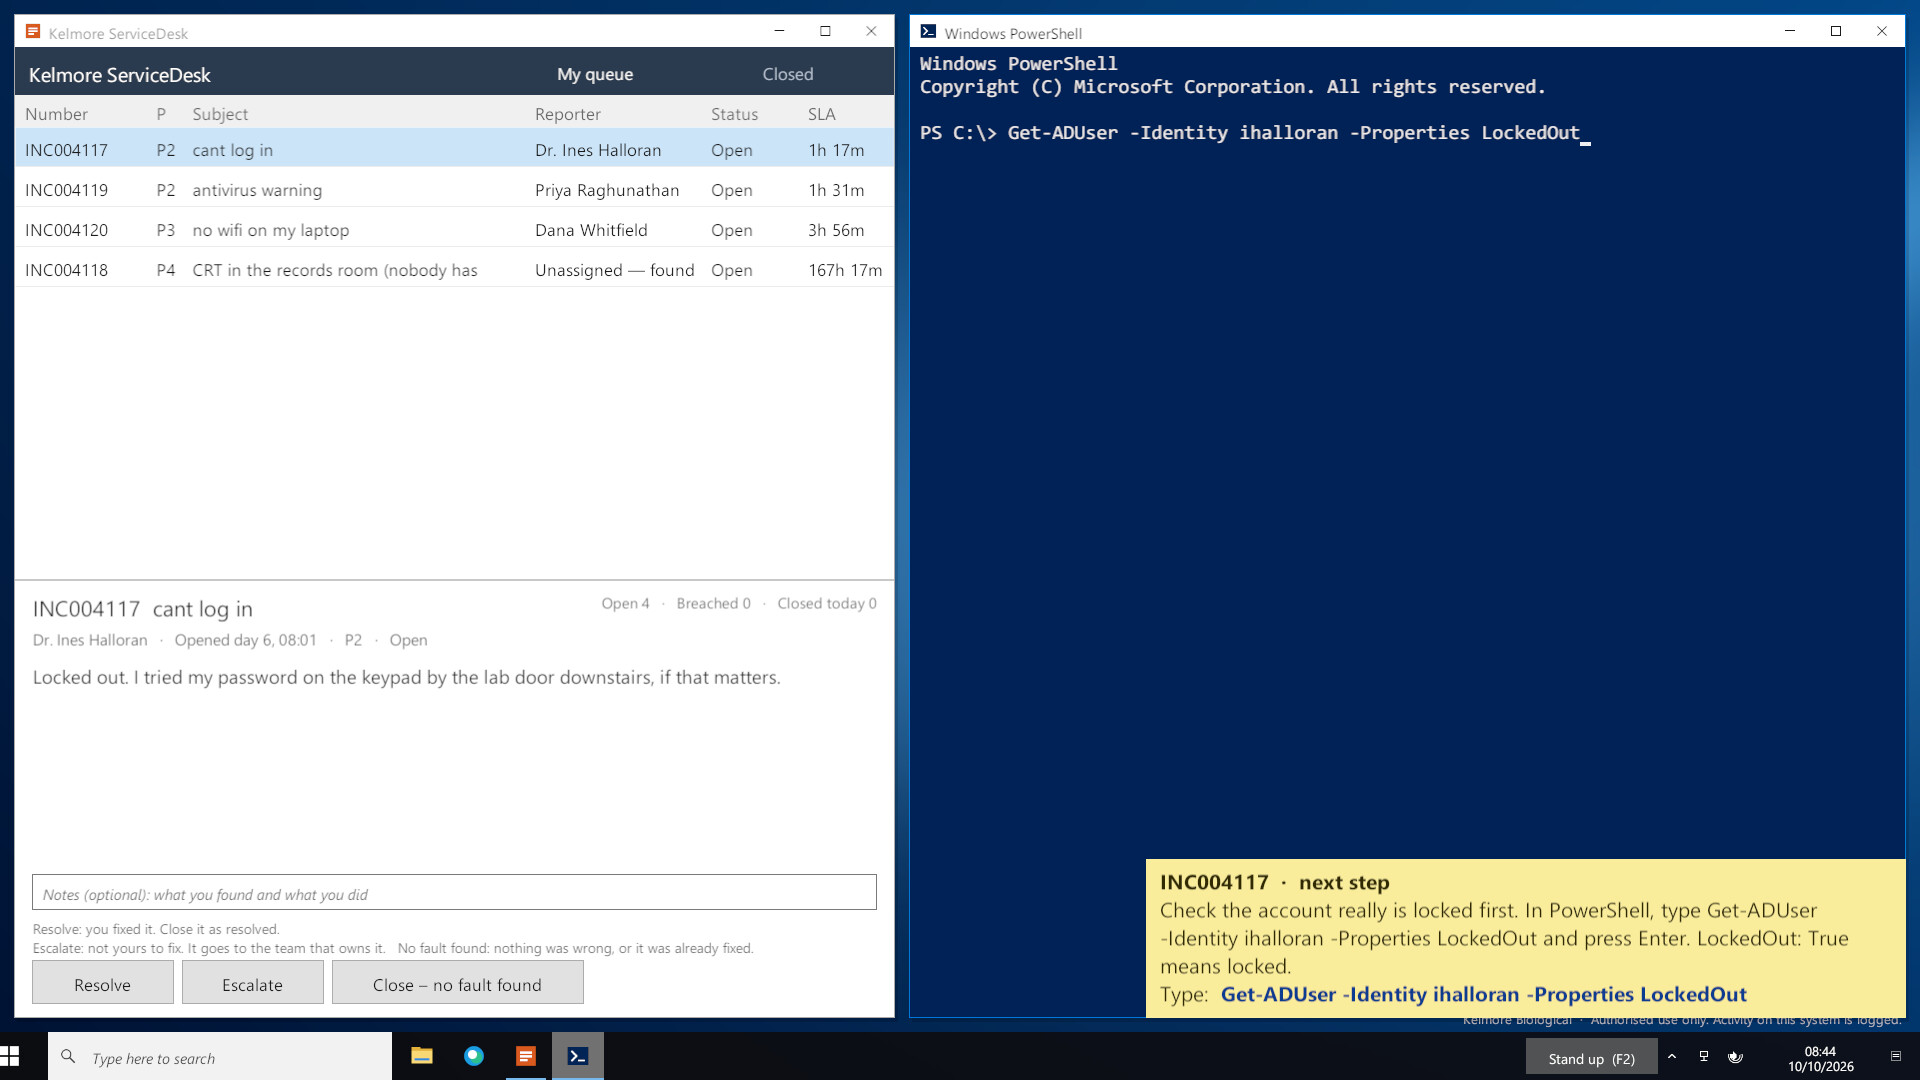1920x1080 pixels.
Task: Sort by the Reporter column header
Action: coord(568,114)
